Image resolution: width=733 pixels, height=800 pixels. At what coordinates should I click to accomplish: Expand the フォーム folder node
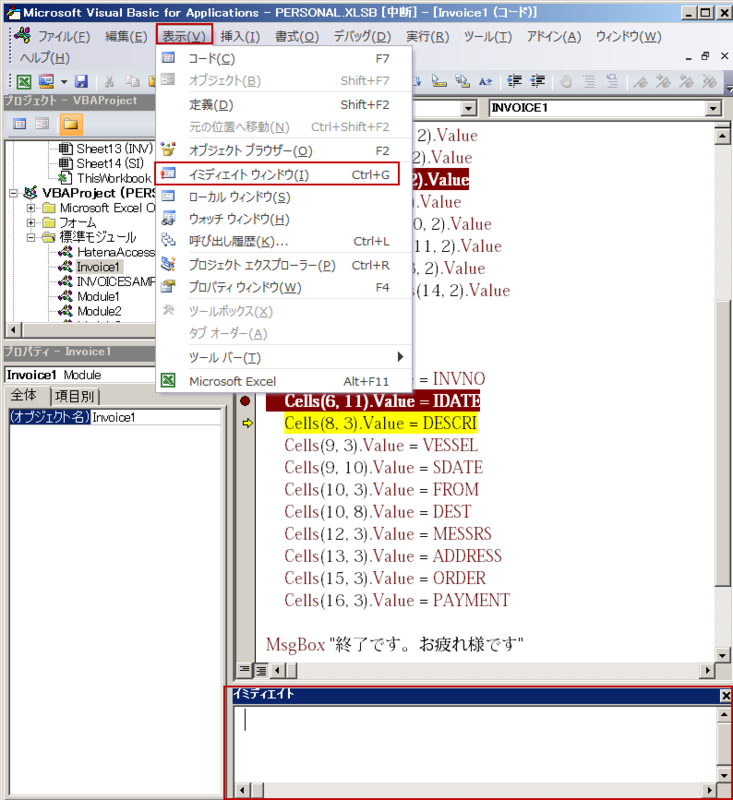[x=31, y=223]
